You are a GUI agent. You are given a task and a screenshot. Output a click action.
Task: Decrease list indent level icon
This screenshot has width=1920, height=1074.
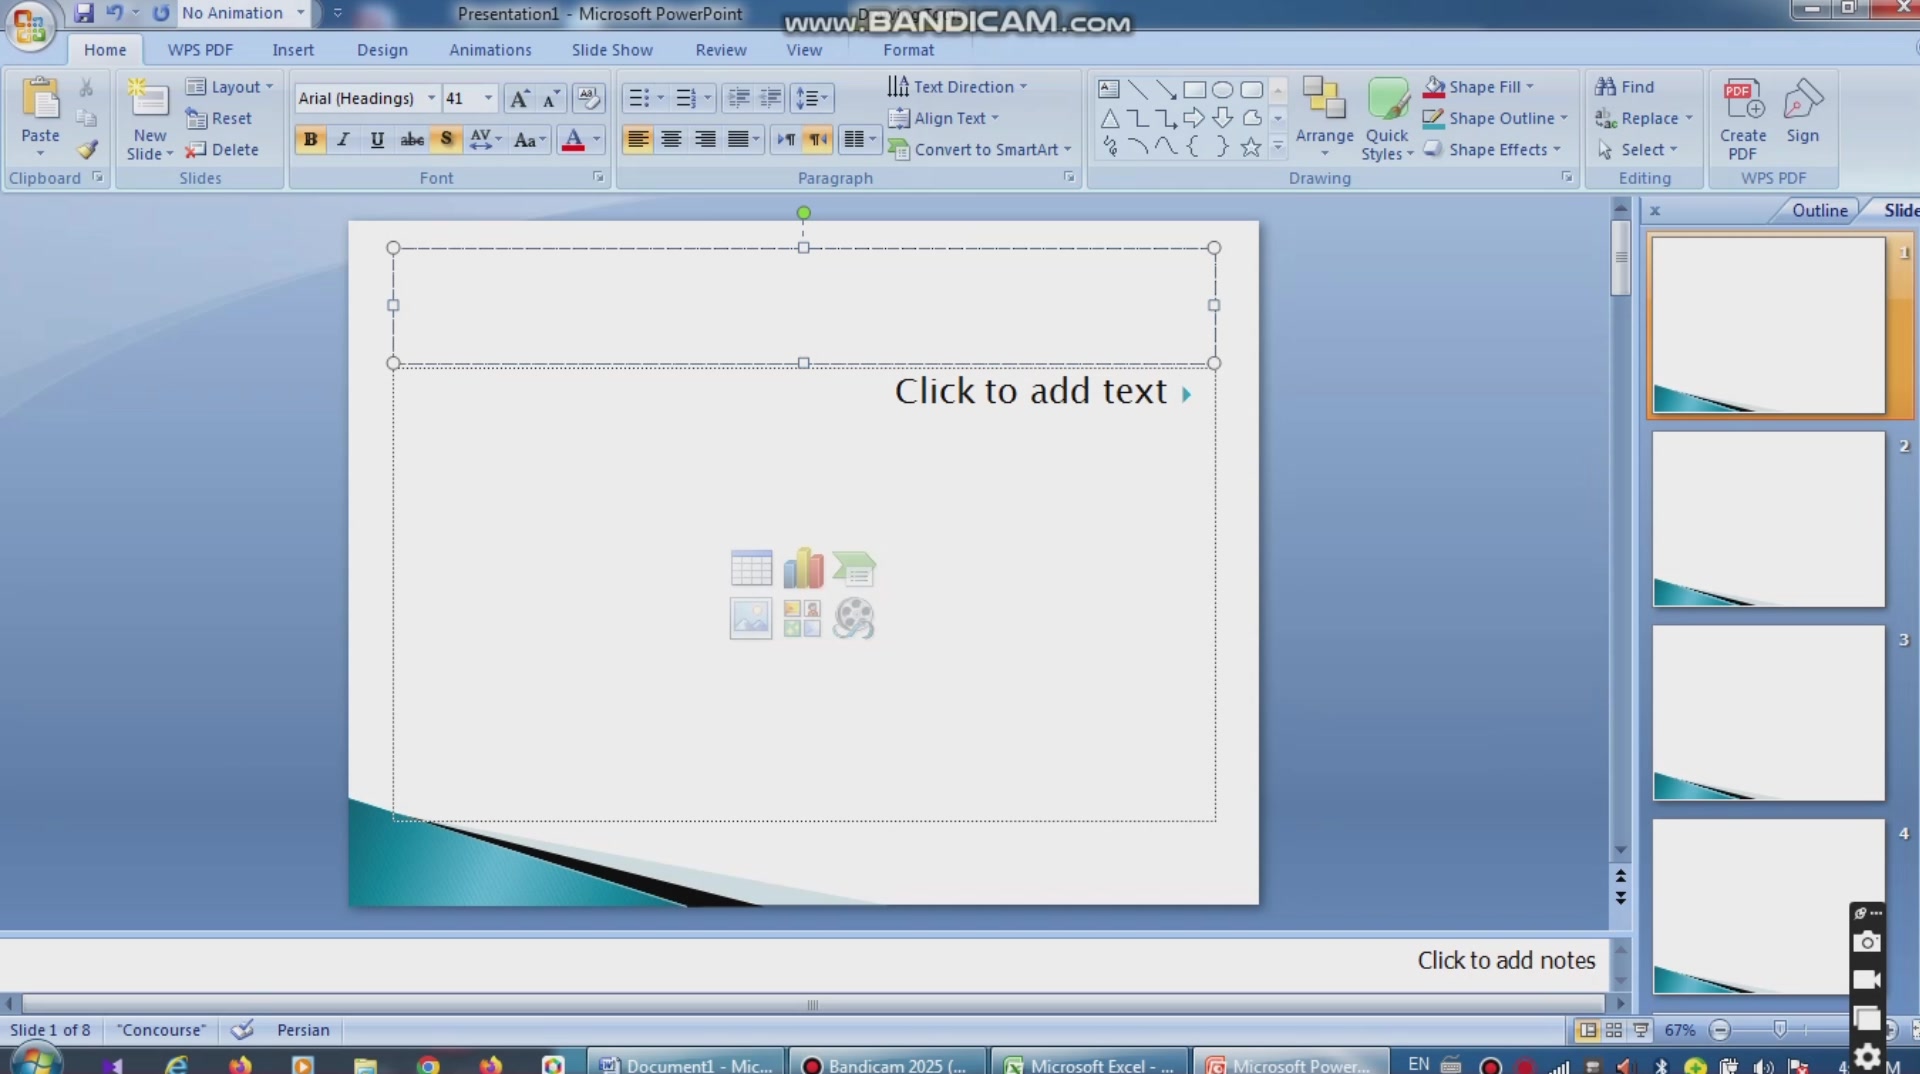739,98
